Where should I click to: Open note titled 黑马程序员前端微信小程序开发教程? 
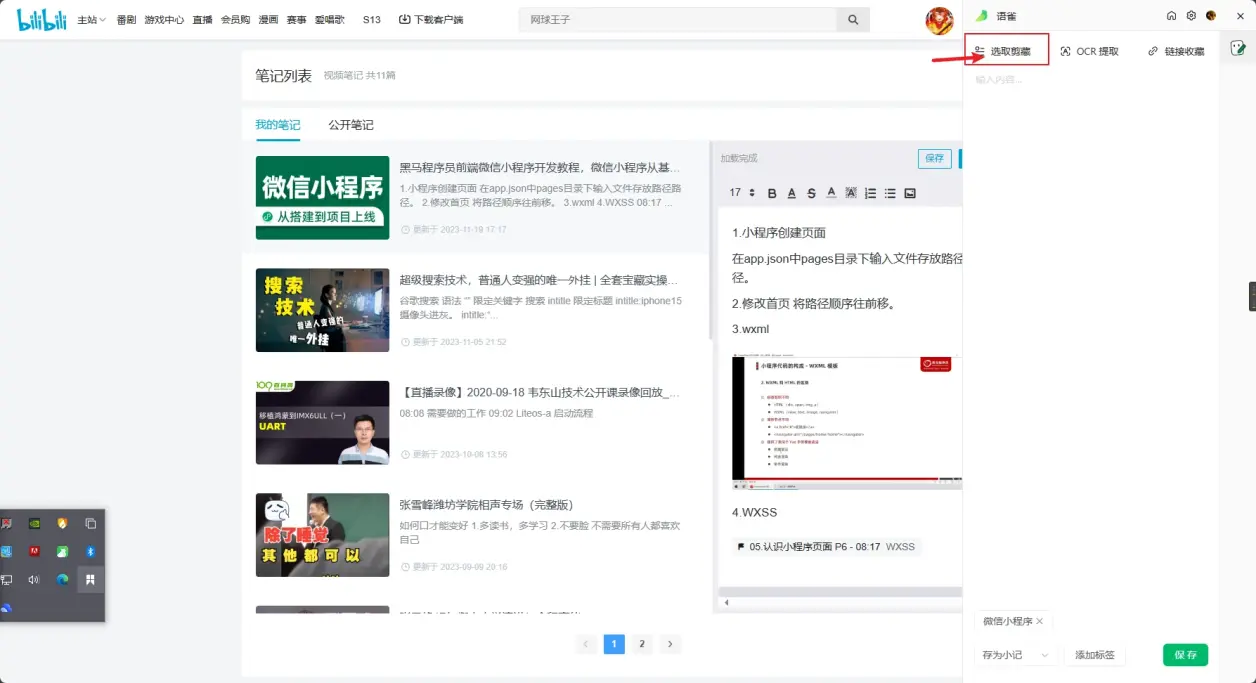click(x=540, y=168)
